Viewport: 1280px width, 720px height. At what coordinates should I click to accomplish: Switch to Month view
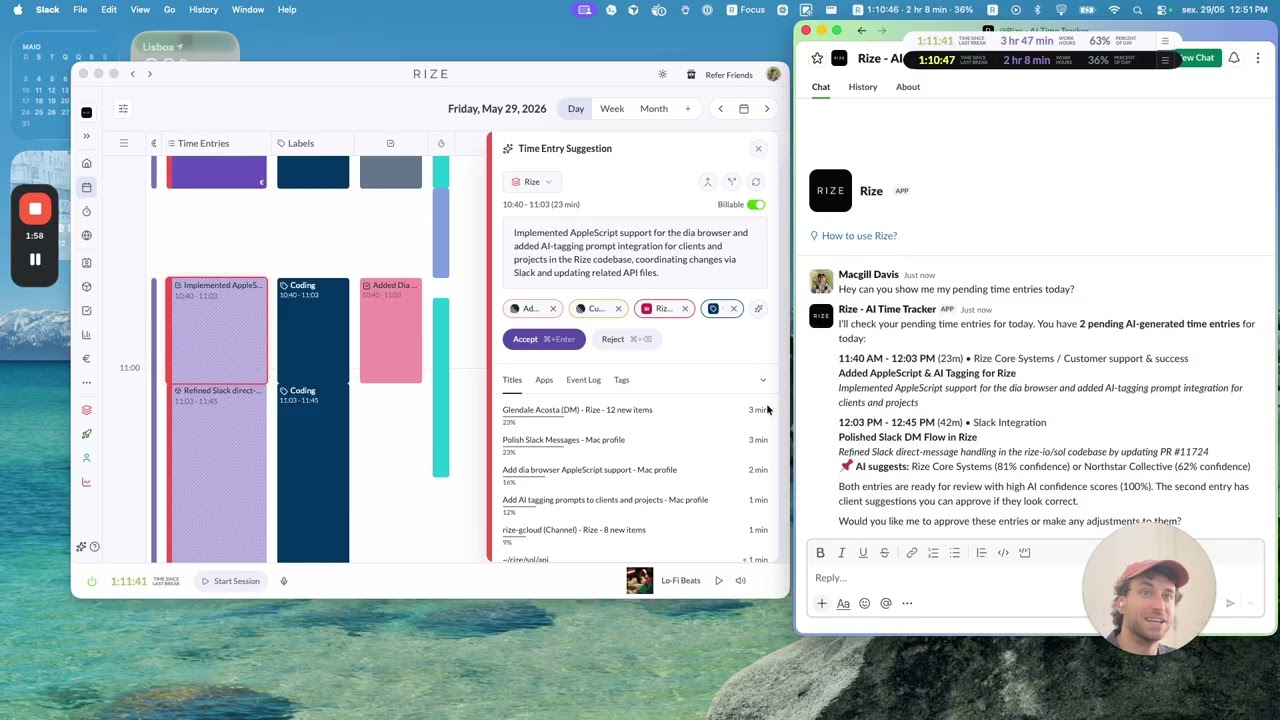pos(654,109)
